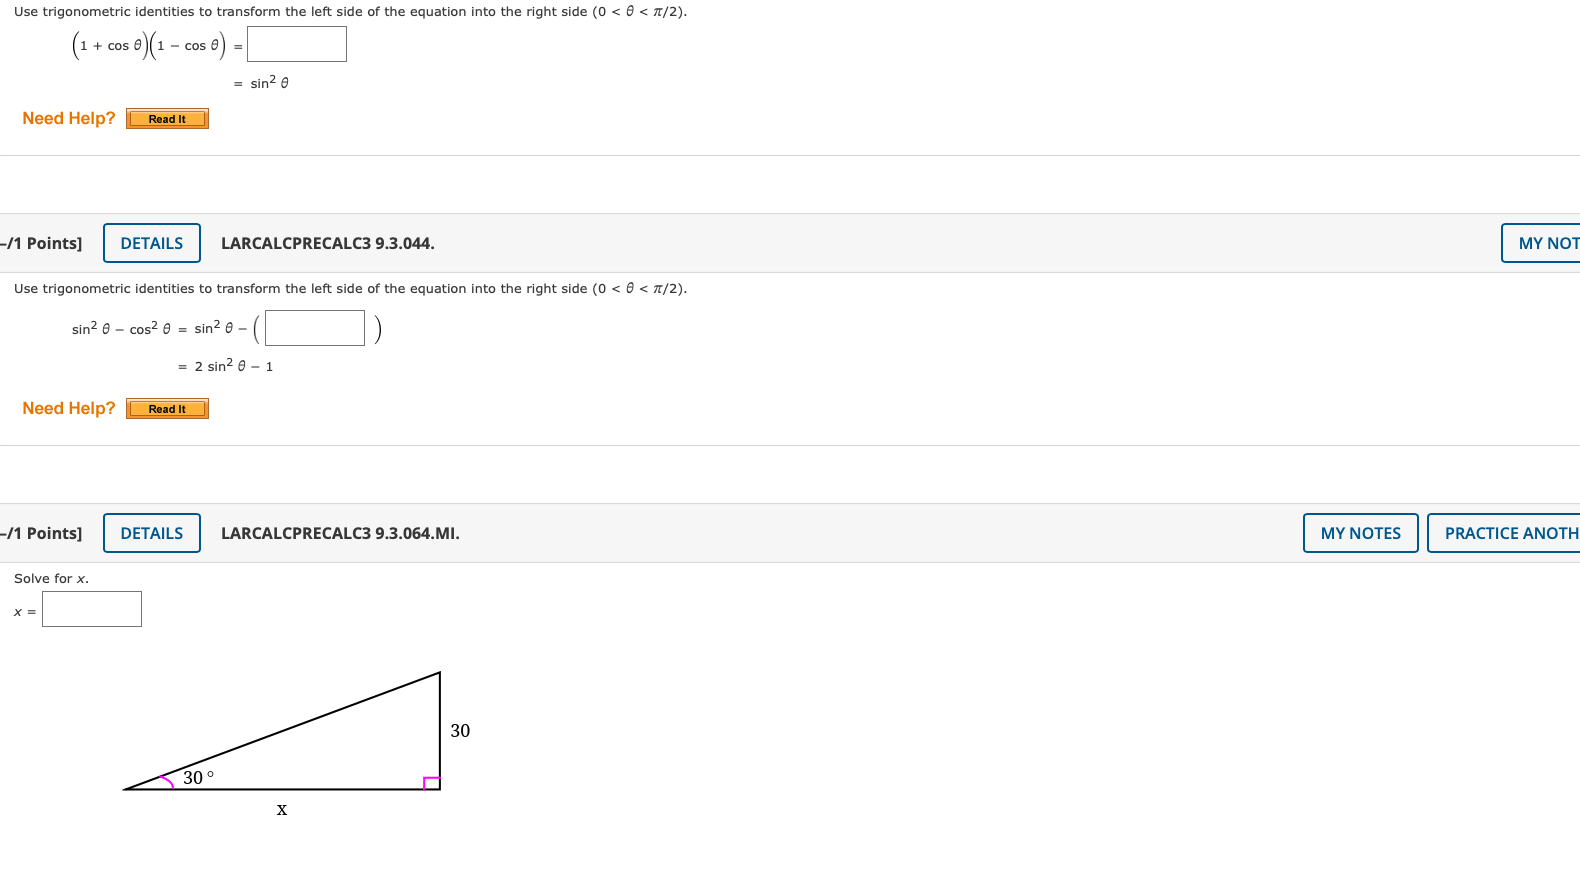Click the Need Help link above Read It
The height and width of the screenshot is (884, 1580).
click(x=68, y=118)
